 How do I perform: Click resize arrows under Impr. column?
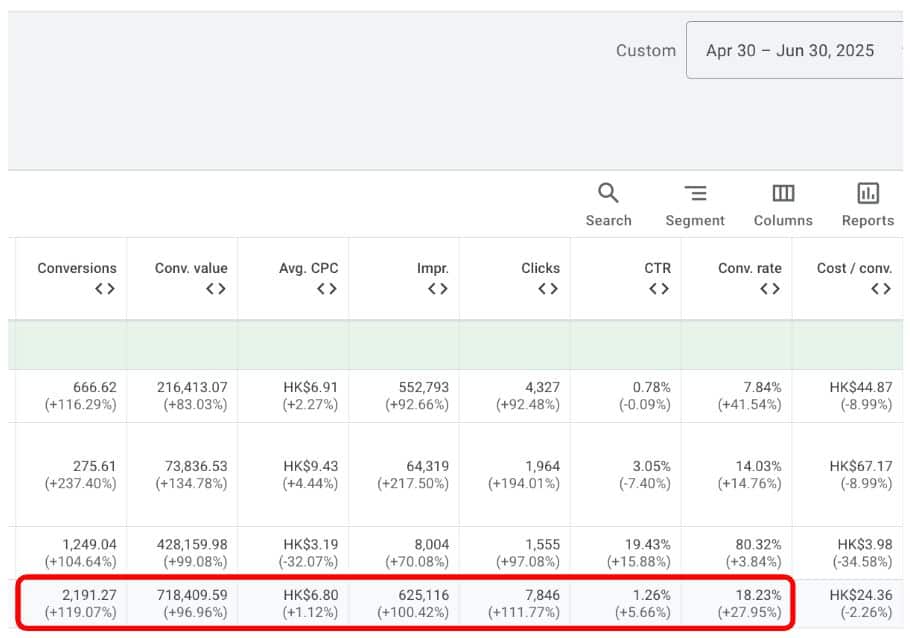click(437, 289)
